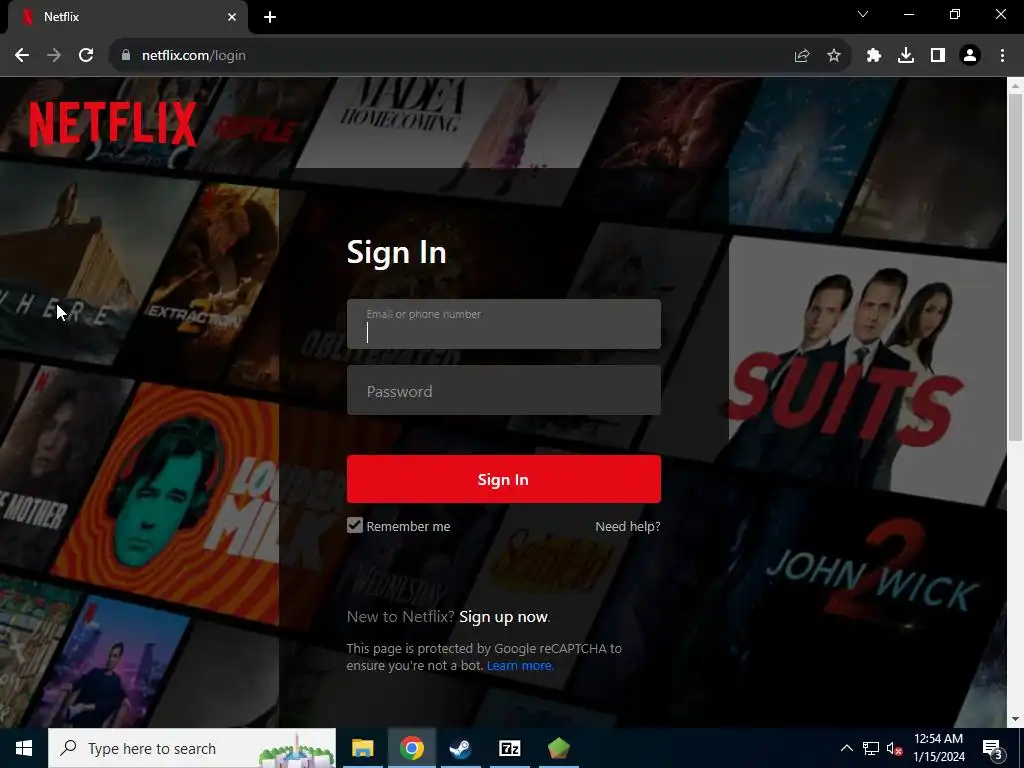The height and width of the screenshot is (768, 1024).
Task: Open the green gem taskbar app
Action: (x=558, y=748)
